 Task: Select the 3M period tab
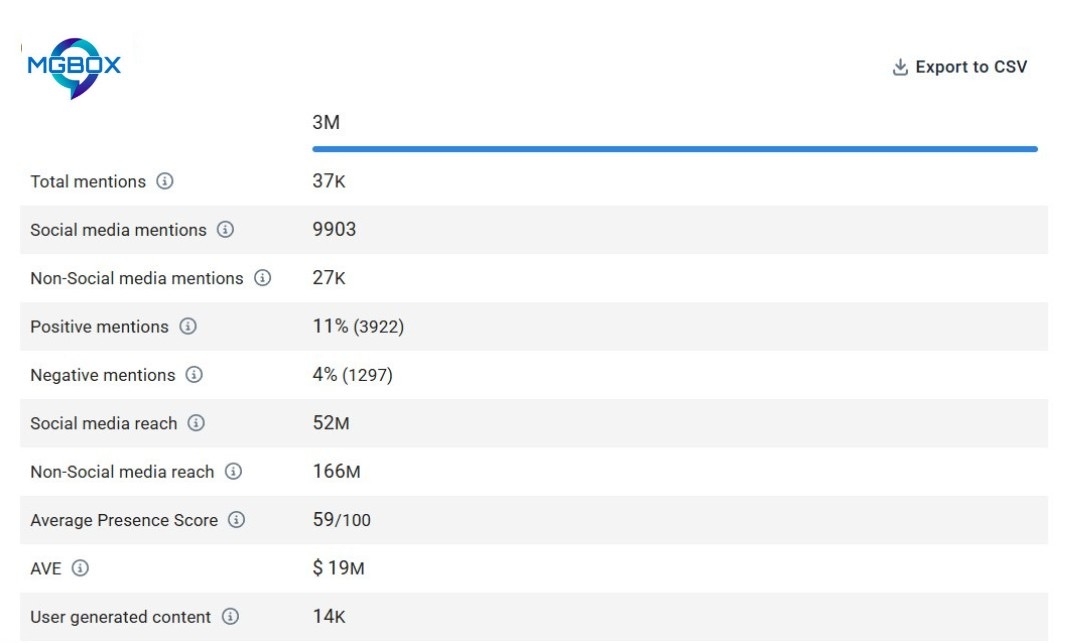coord(326,123)
